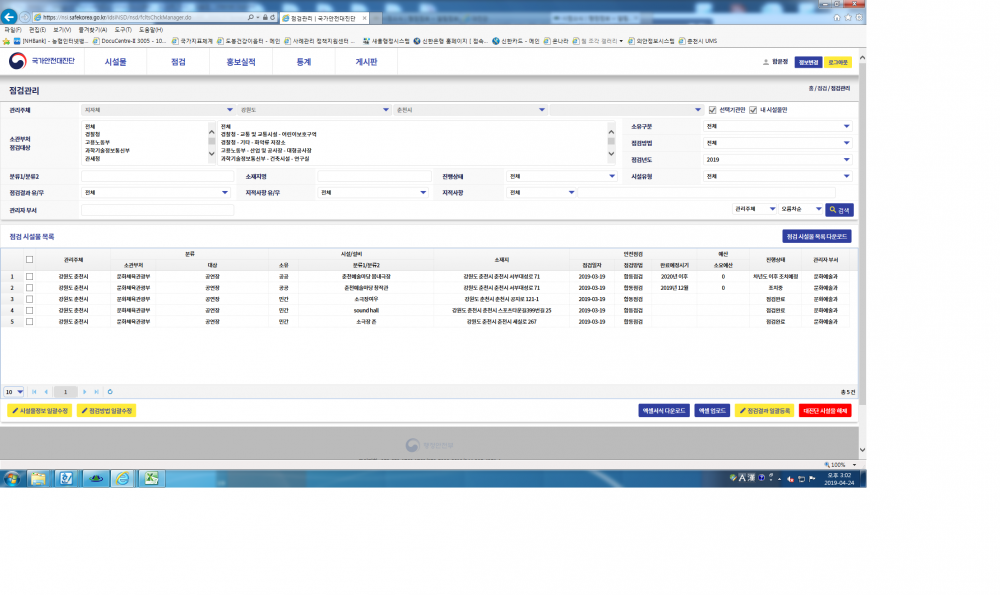Viewport: 1000px width, 595px height.
Task: Click the user profile icon near 로그아웃
Action: click(x=765, y=62)
